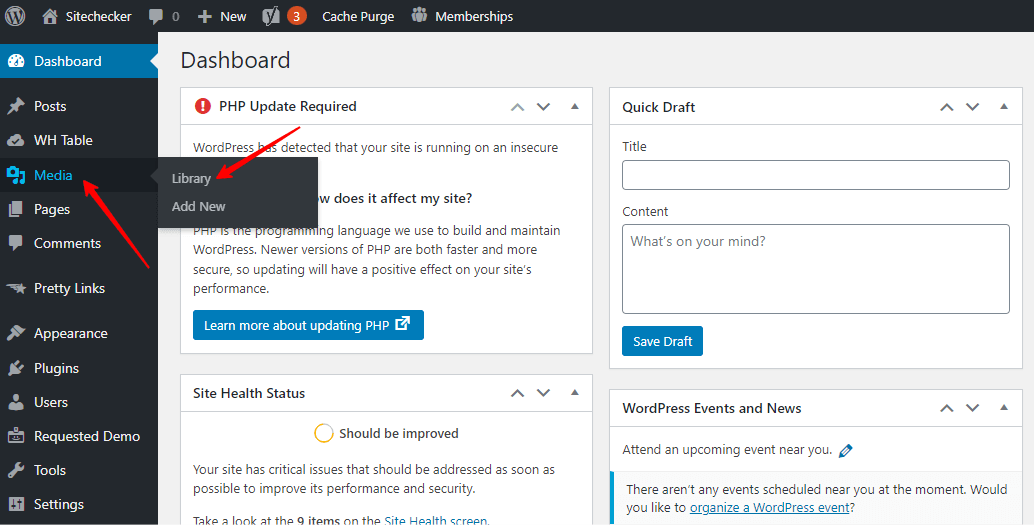Screen dimensions: 1035x525
Task: Move PHP Update Required panel up
Action: tap(518, 107)
